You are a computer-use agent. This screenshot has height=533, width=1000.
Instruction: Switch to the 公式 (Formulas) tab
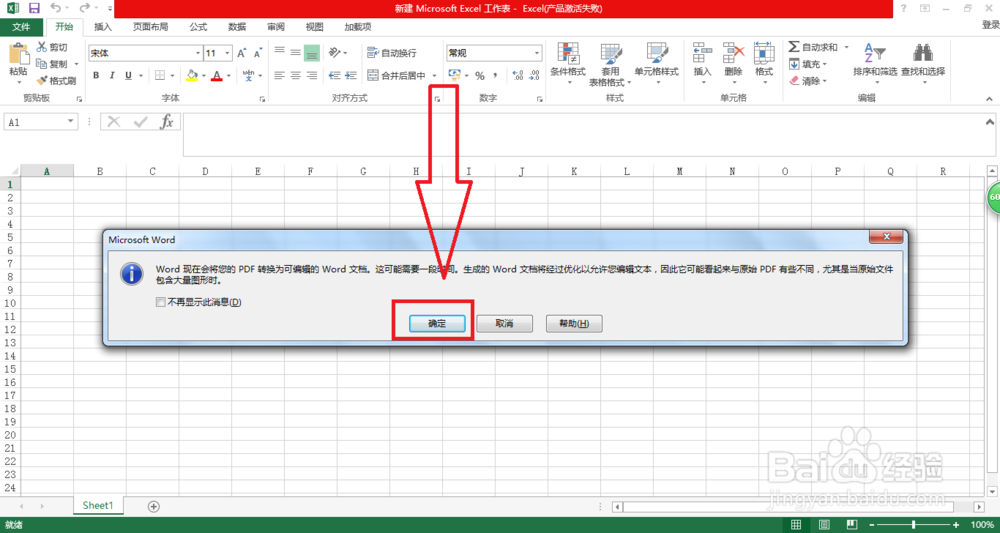coord(198,27)
